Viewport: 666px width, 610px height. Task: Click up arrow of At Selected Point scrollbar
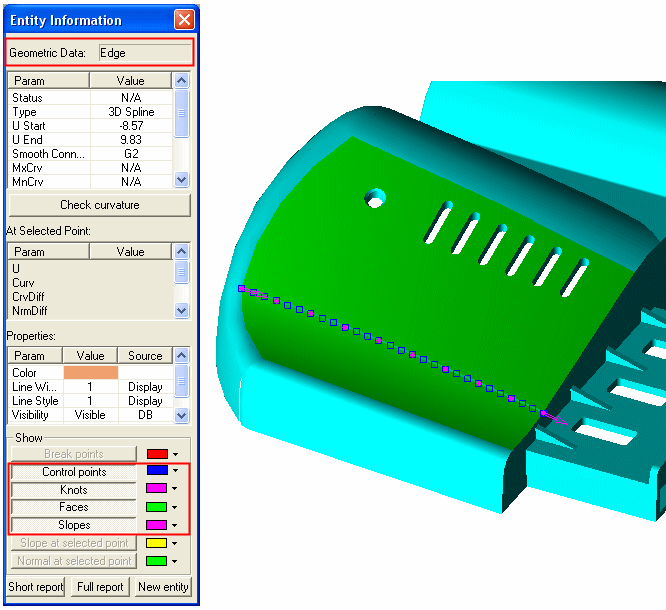(181, 251)
